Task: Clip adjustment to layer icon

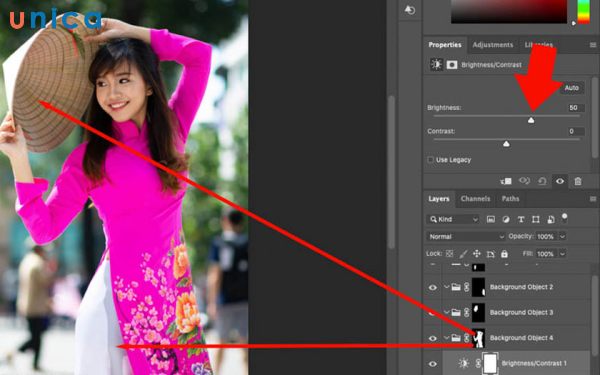Action: pyautogui.click(x=506, y=181)
